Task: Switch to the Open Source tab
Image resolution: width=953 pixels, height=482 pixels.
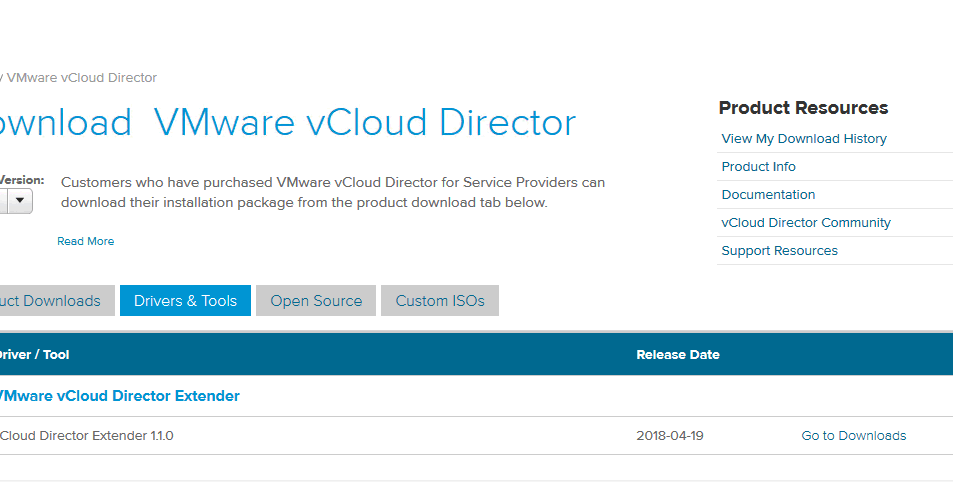Action: 316,301
